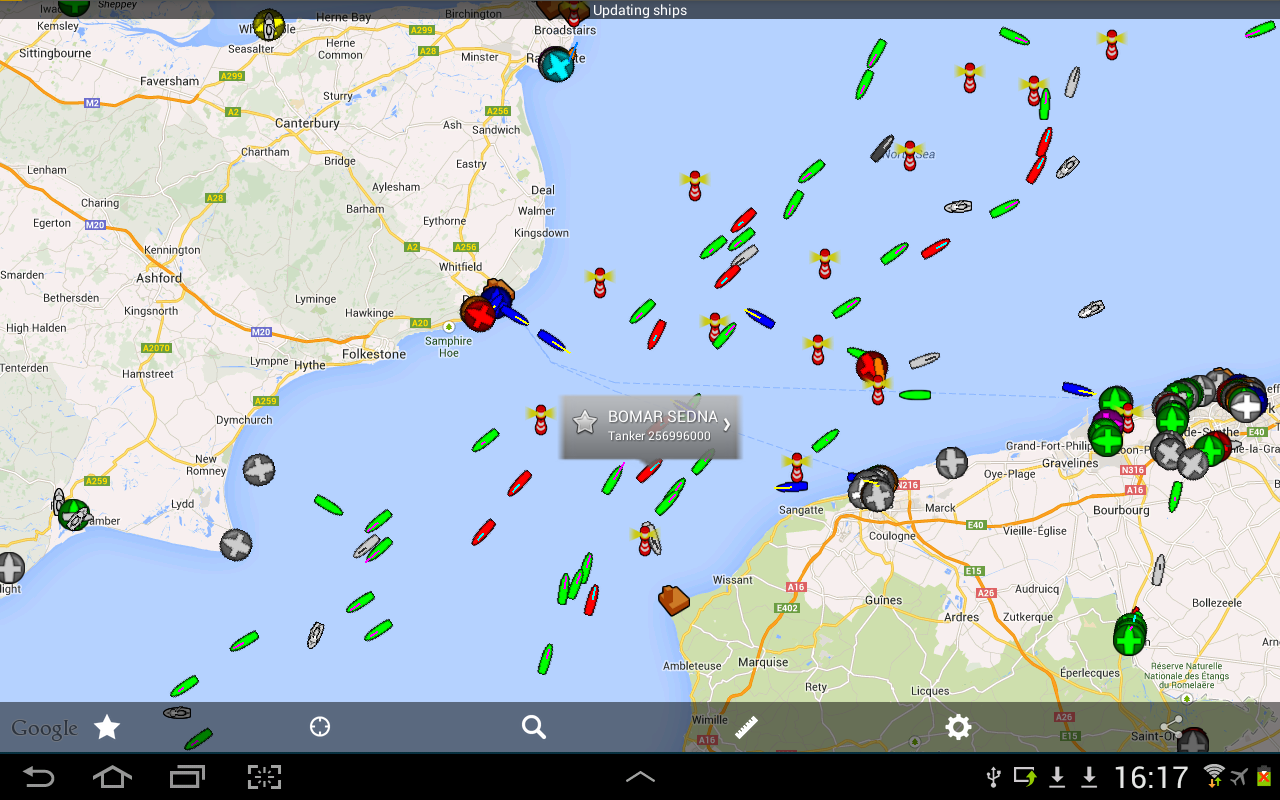Tap the grey cross marker near New Romney
Image resolution: width=1280 pixels, height=800 pixels.
pos(259,469)
